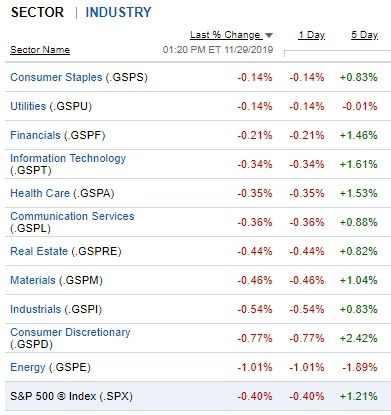The image size is (391, 415).
Task: Switch to the SECTOR tab
Action: coord(37,12)
